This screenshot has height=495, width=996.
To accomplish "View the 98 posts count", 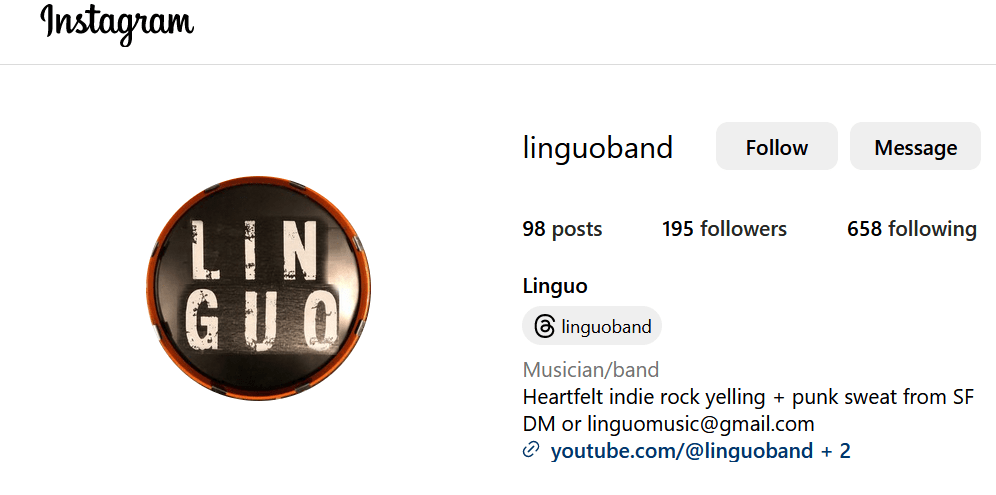I will [562, 229].
